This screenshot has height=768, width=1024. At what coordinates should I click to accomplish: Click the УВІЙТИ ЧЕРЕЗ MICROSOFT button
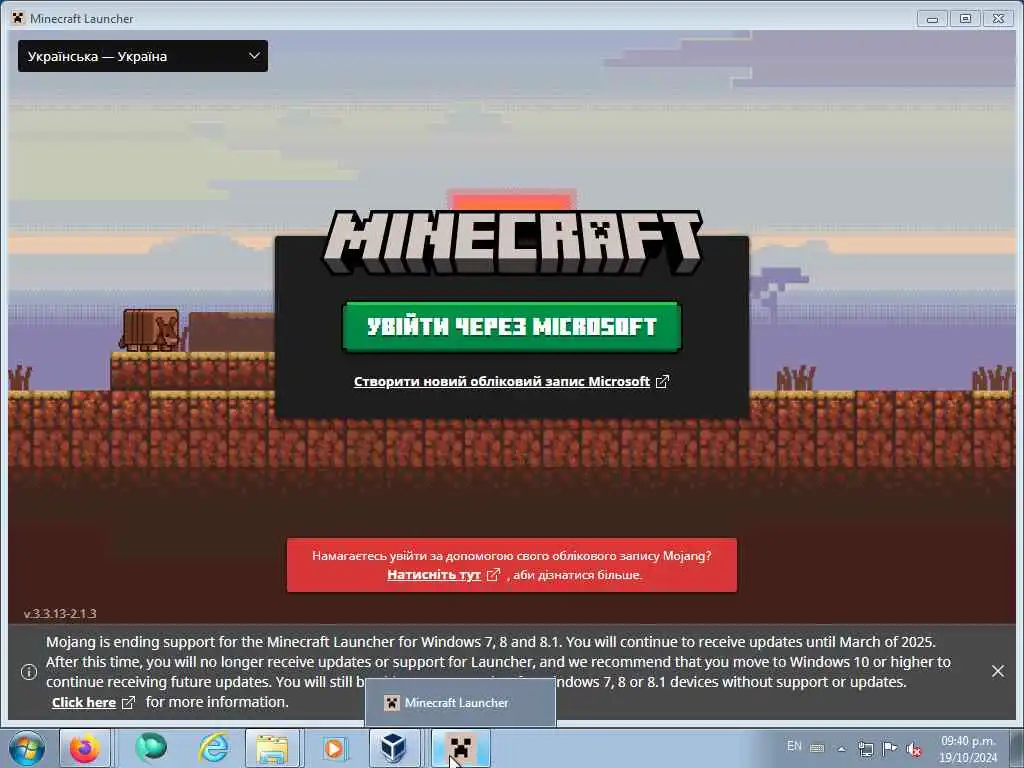tap(511, 327)
